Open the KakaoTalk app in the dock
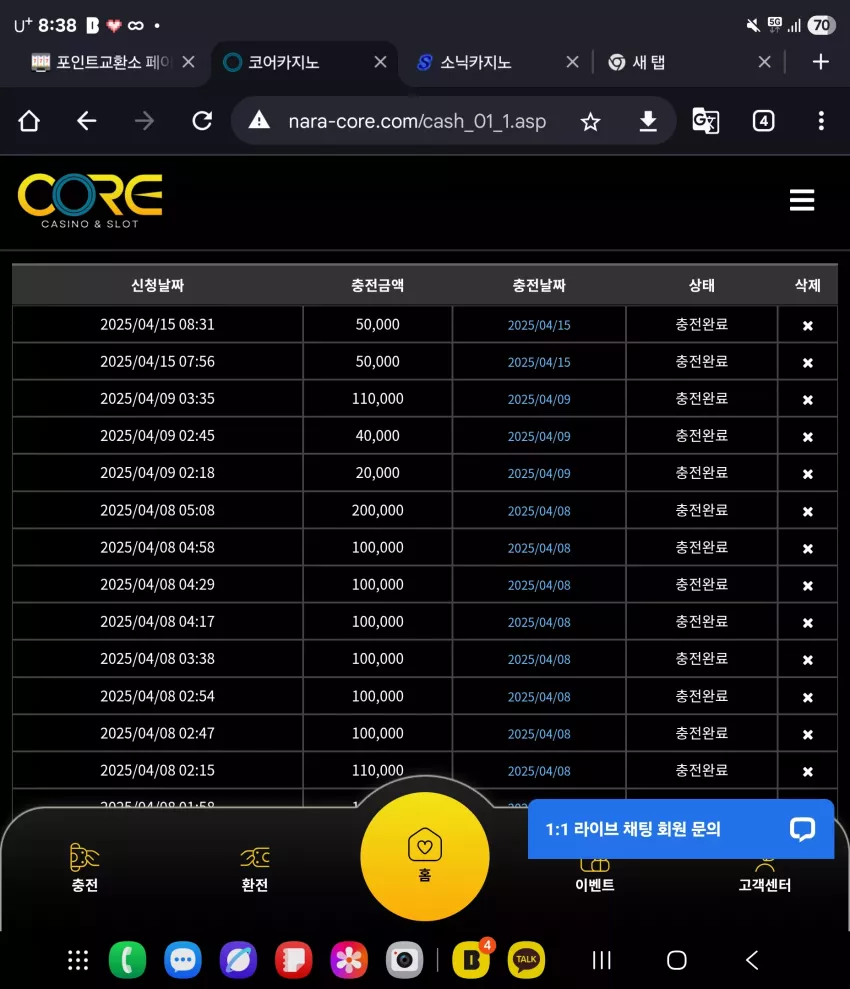The width and height of the screenshot is (850, 989). click(x=526, y=960)
